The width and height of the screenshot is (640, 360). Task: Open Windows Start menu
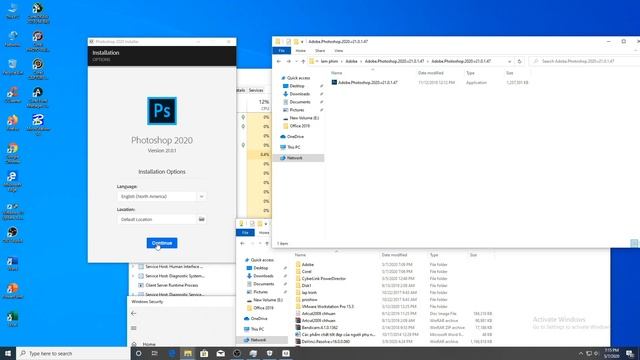coord(8,353)
